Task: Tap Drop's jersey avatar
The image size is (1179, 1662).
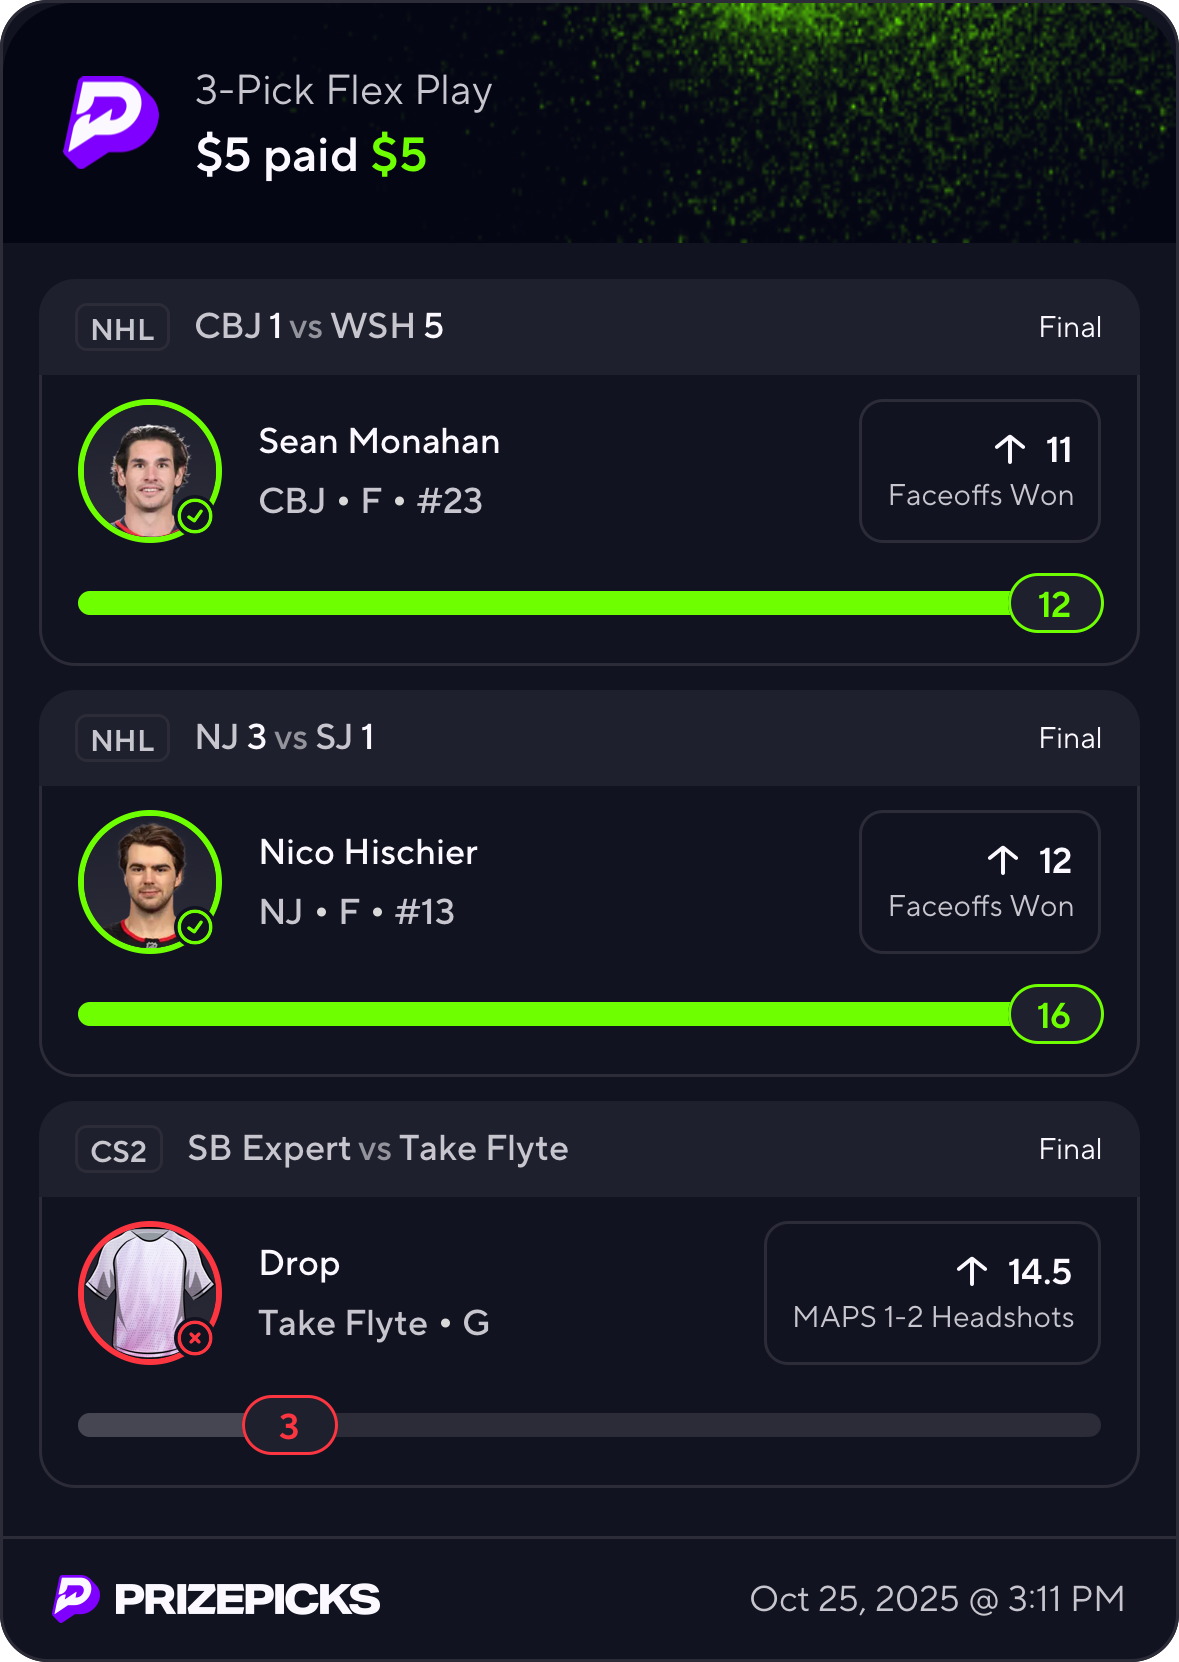Action: (x=150, y=1292)
